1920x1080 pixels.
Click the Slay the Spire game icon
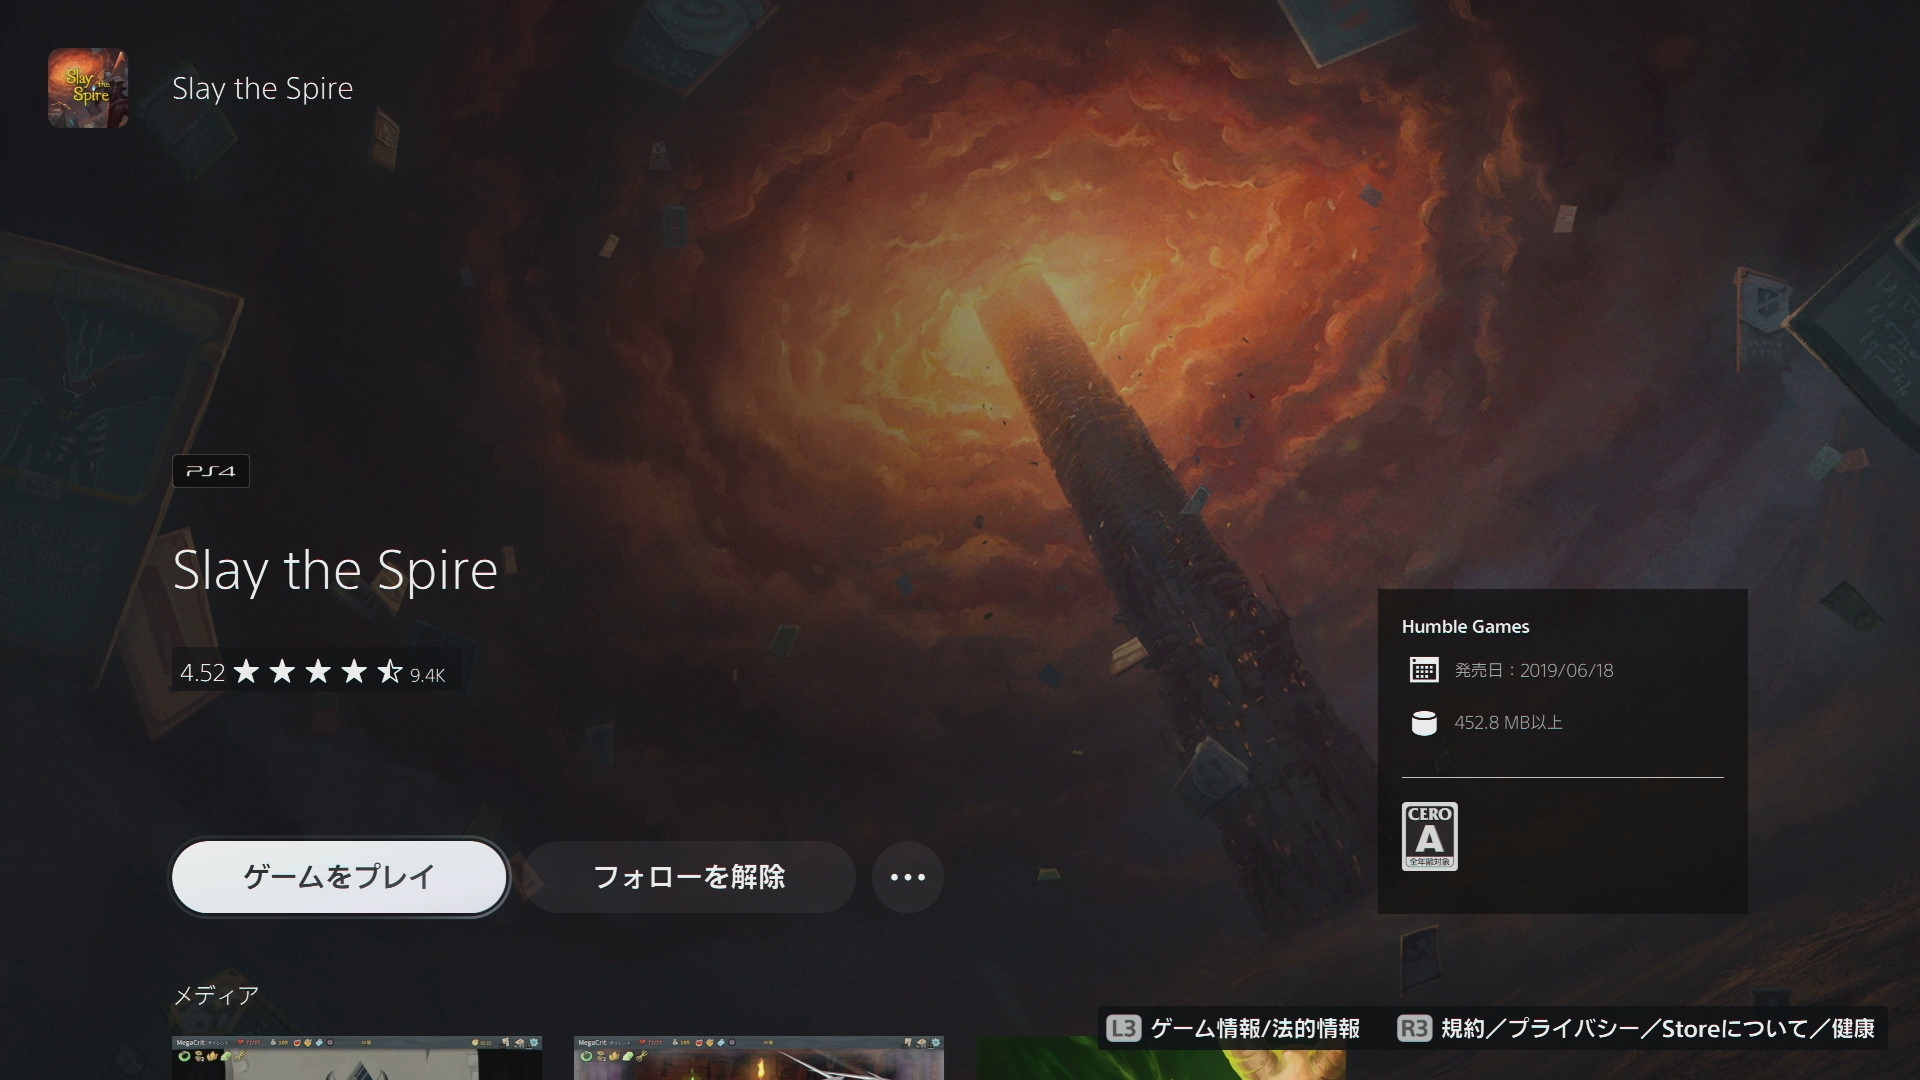click(88, 88)
